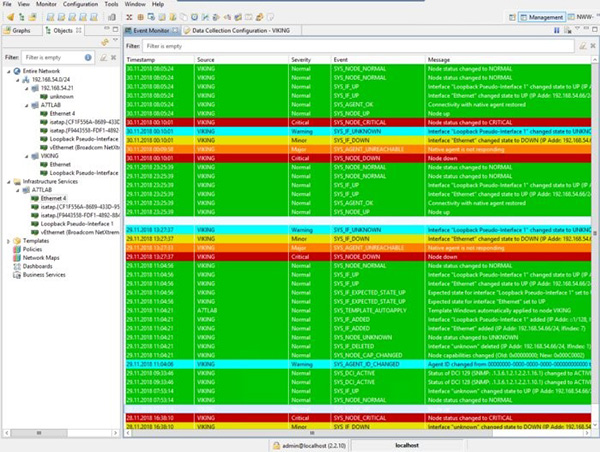Click the Event Monitor filter input field

coord(359,46)
